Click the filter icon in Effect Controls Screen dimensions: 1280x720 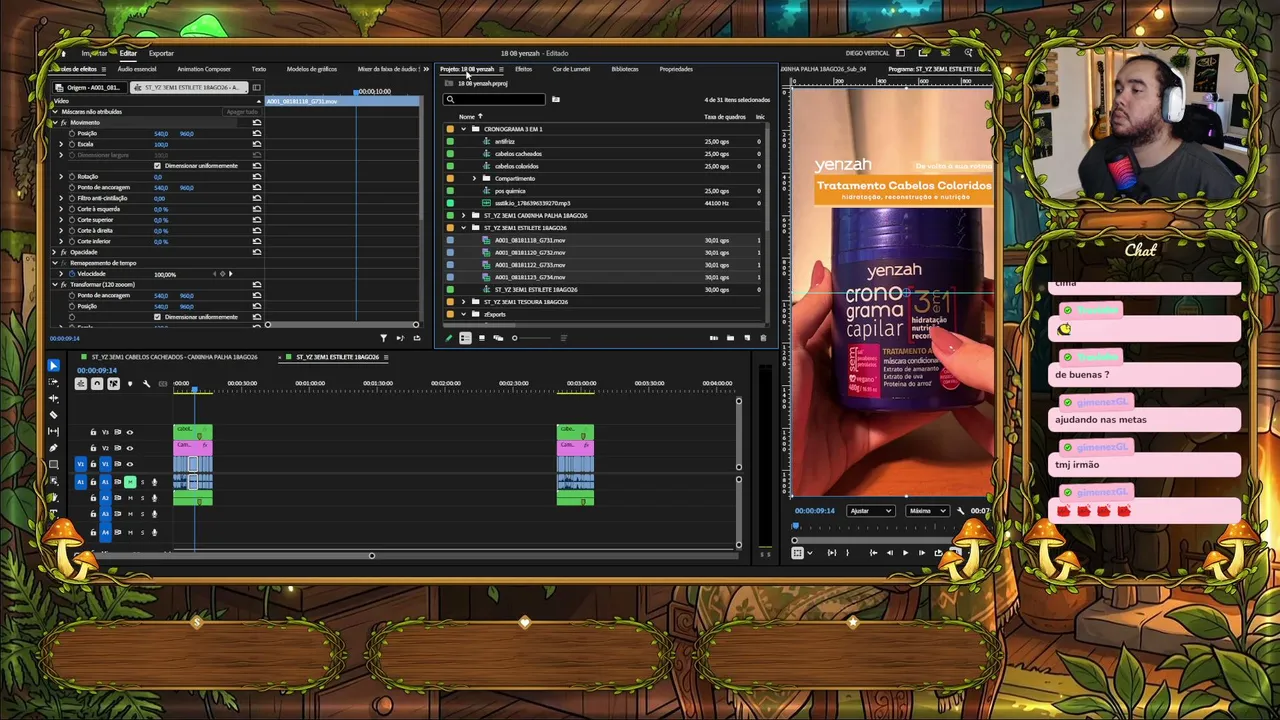pyautogui.click(x=383, y=338)
